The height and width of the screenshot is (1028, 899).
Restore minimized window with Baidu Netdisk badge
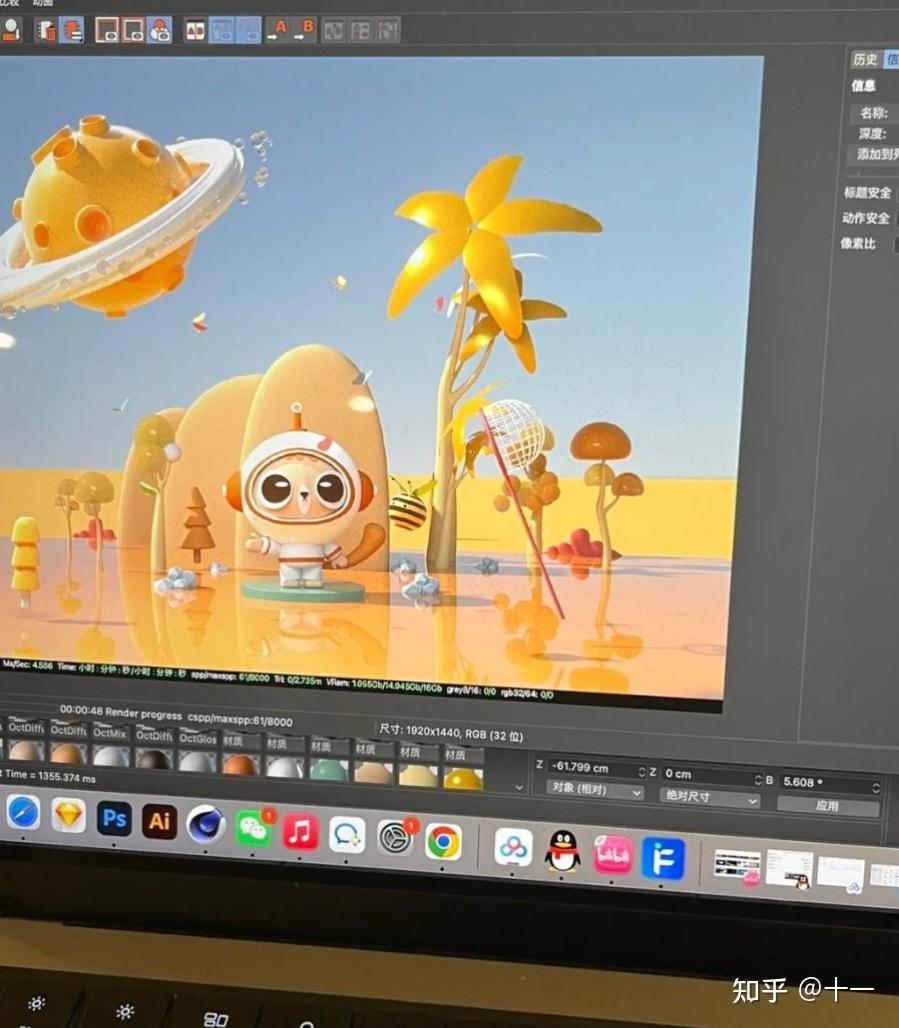[841, 874]
